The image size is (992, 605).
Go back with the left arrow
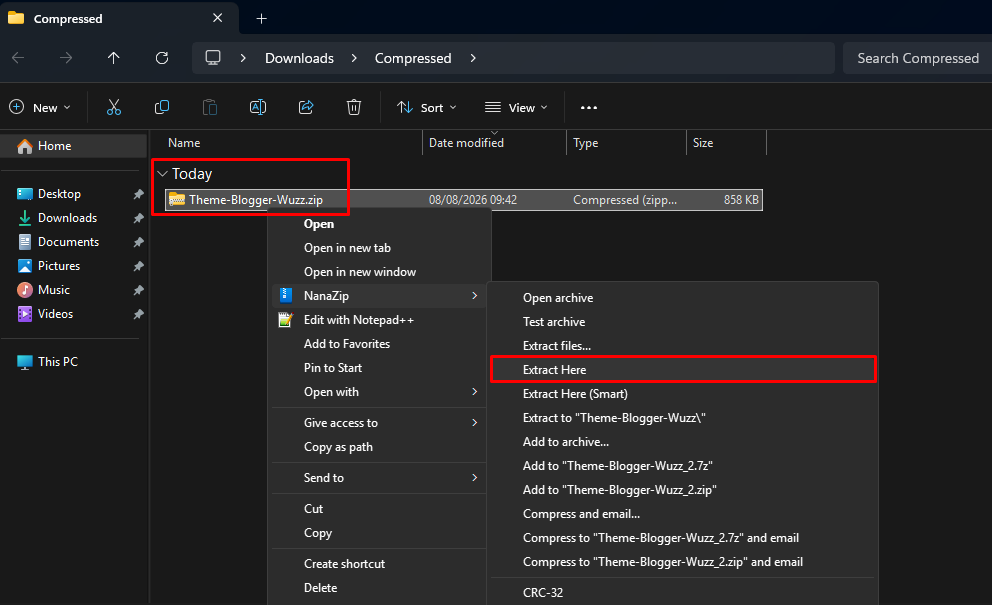(18, 58)
